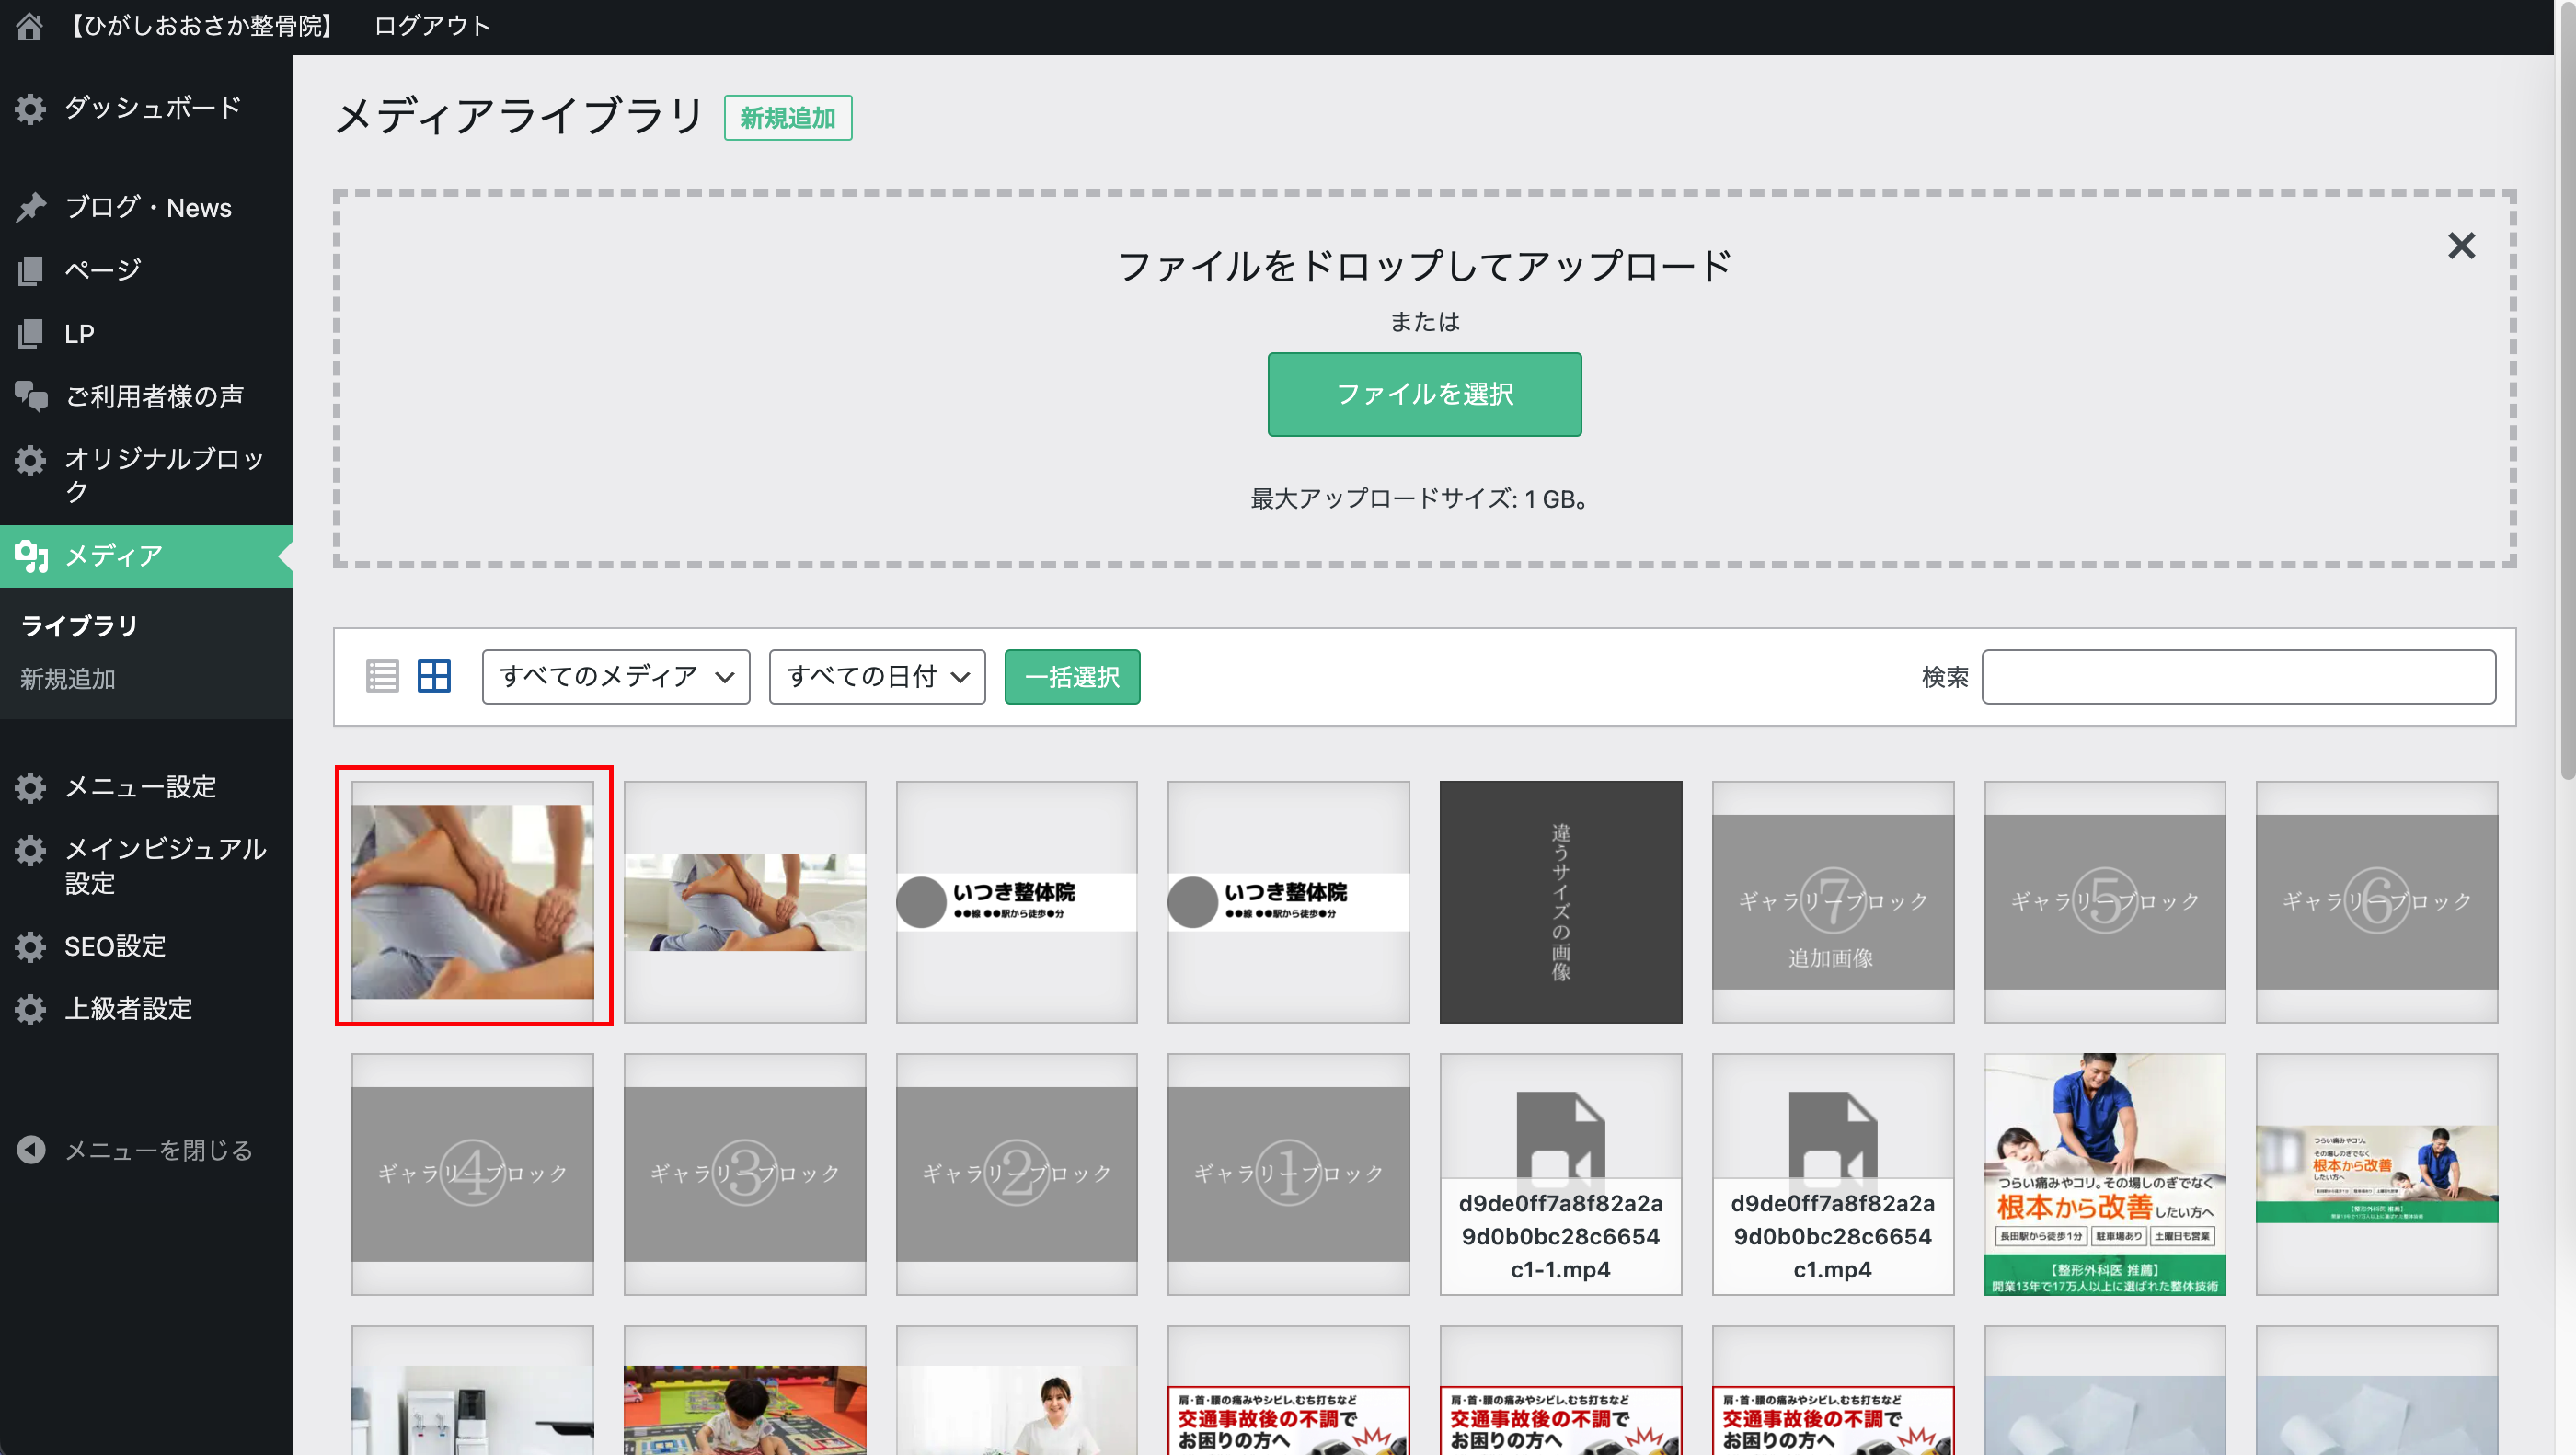
Task: Open the 新規追加 submenu item
Action: (68, 679)
